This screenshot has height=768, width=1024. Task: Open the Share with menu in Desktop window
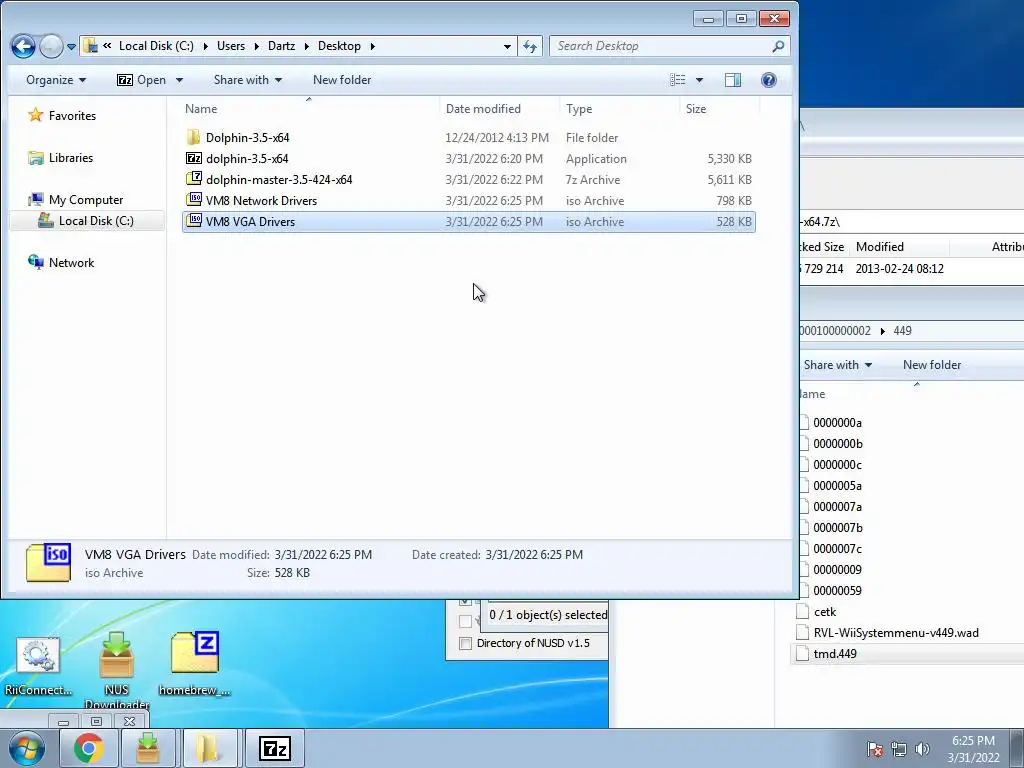[x=248, y=80]
